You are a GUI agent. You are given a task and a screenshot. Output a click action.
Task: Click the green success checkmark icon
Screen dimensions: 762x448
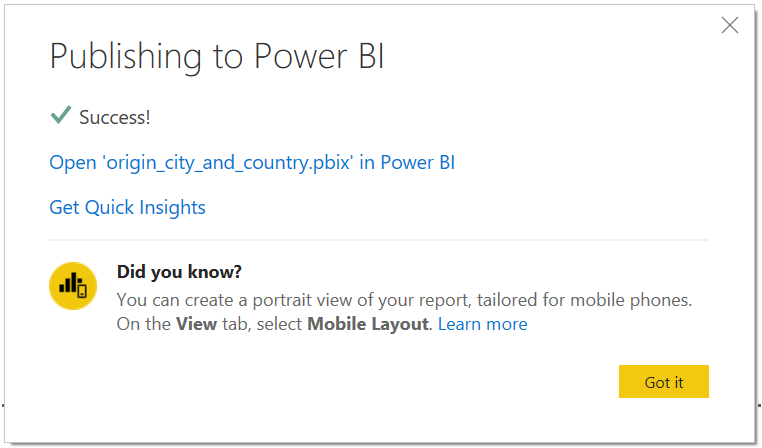pyautogui.click(x=61, y=115)
